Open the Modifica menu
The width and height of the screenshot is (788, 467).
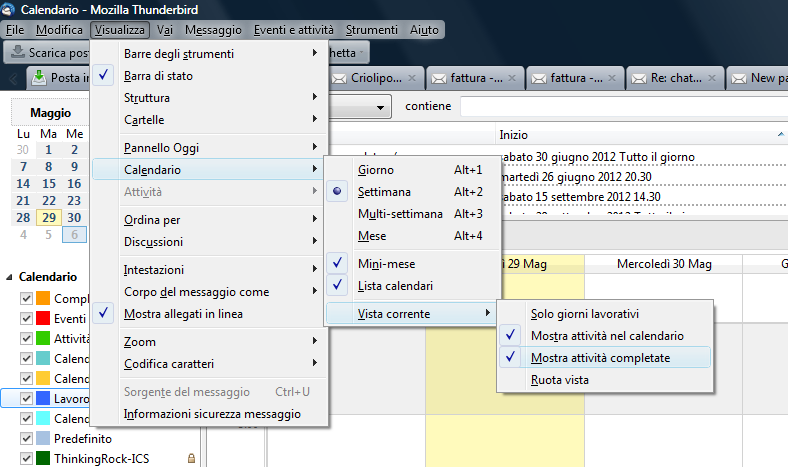(59, 30)
